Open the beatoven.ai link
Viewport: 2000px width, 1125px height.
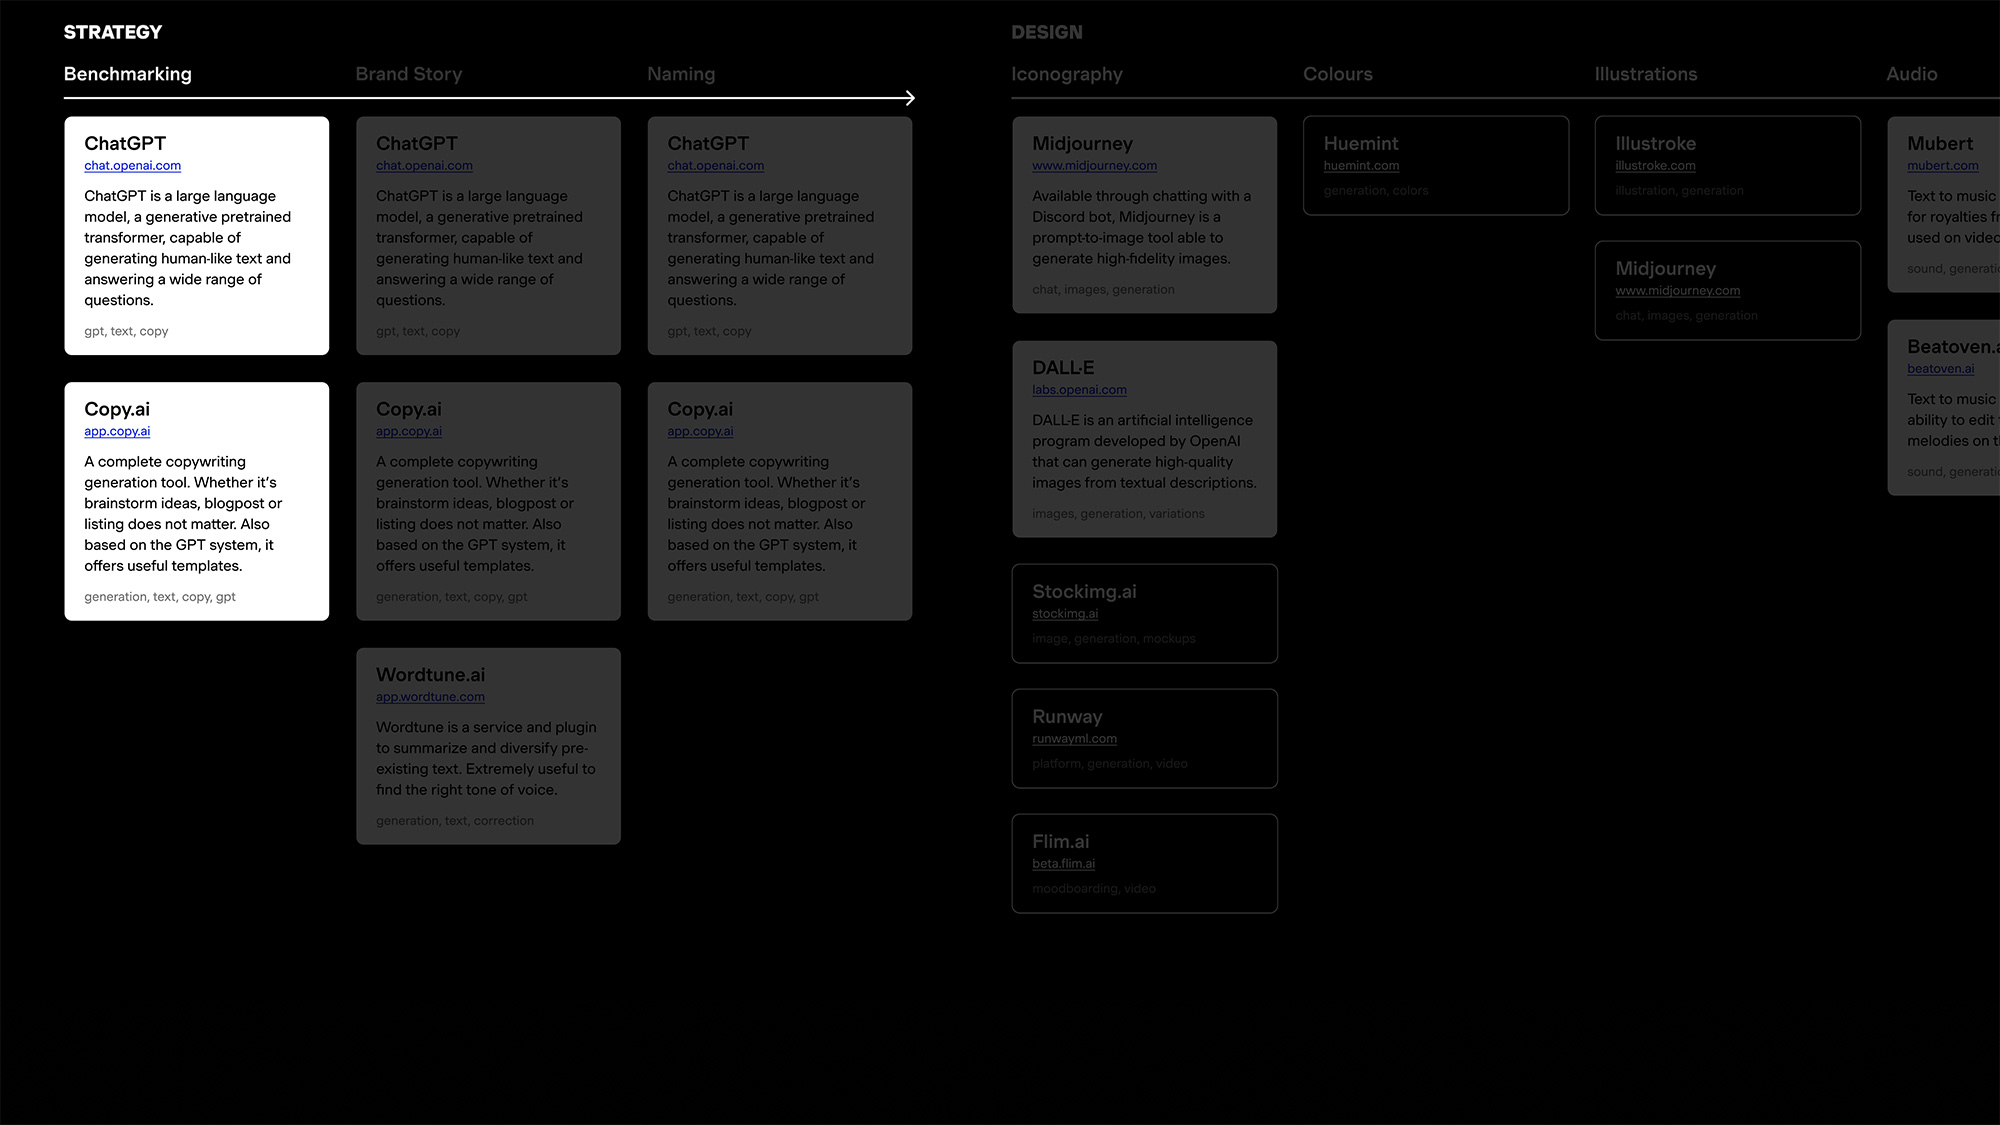(1940, 369)
